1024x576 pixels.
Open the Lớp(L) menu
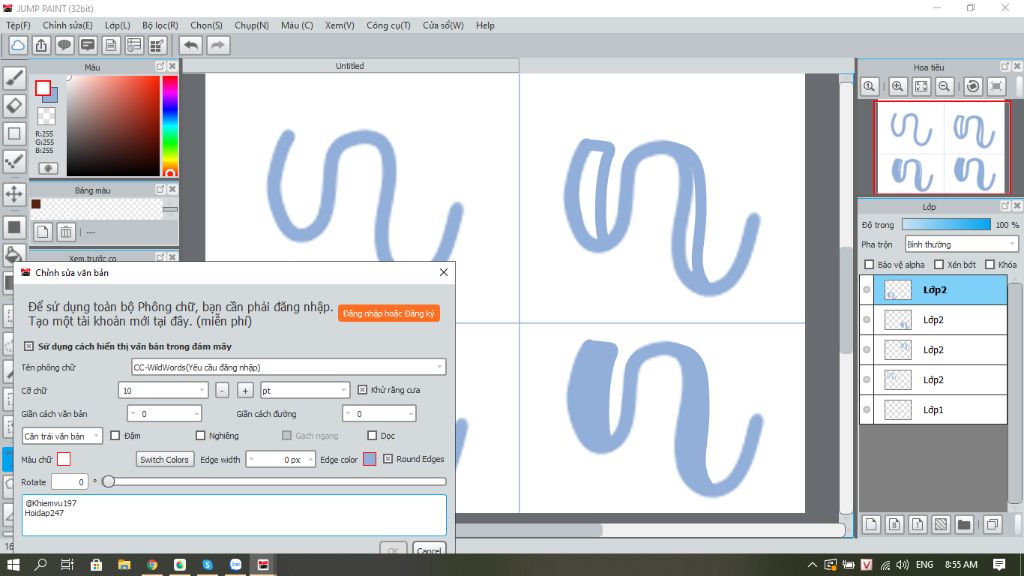pyautogui.click(x=118, y=25)
